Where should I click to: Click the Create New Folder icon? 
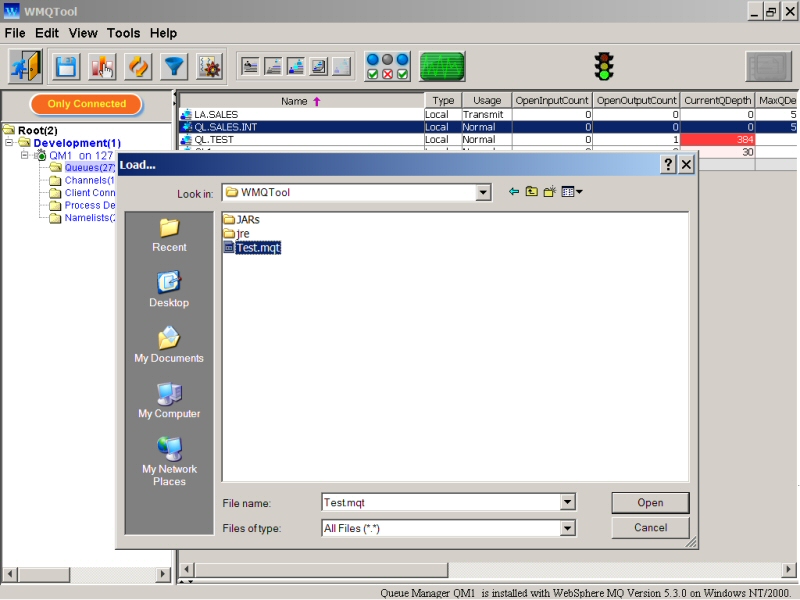[x=549, y=192]
